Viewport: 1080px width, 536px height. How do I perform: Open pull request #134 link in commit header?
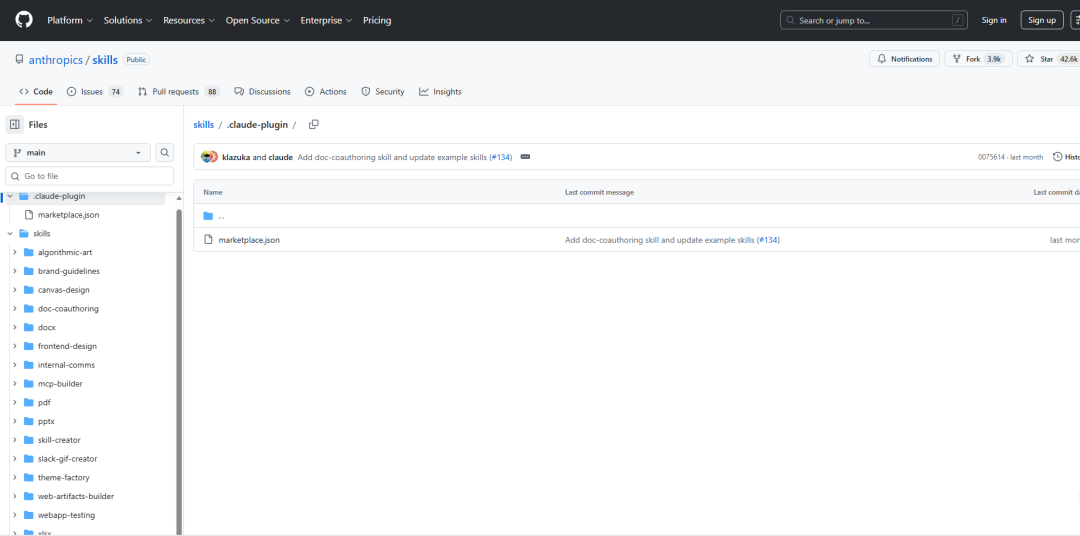[x=501, y=157]
